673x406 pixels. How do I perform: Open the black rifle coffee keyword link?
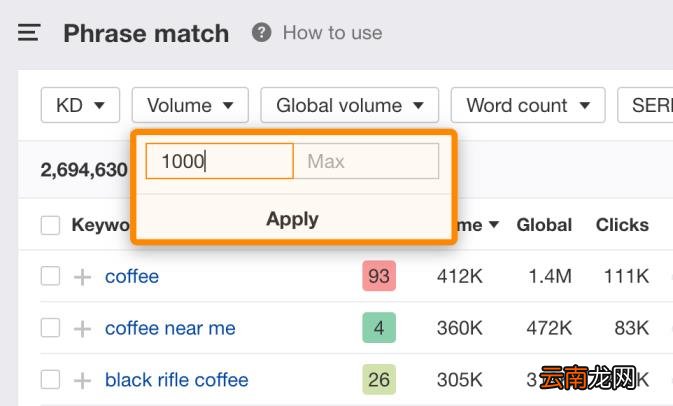tap(176, 380)
